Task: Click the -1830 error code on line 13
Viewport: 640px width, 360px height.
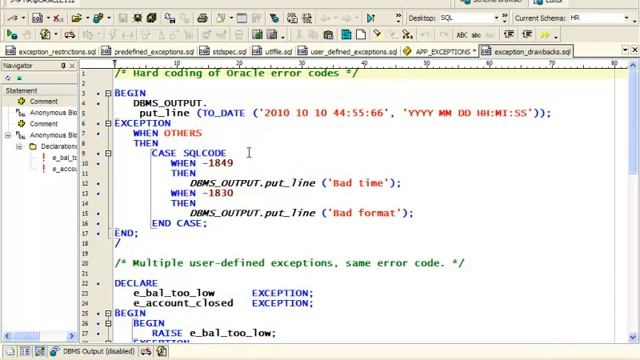Action: [218, 193]
